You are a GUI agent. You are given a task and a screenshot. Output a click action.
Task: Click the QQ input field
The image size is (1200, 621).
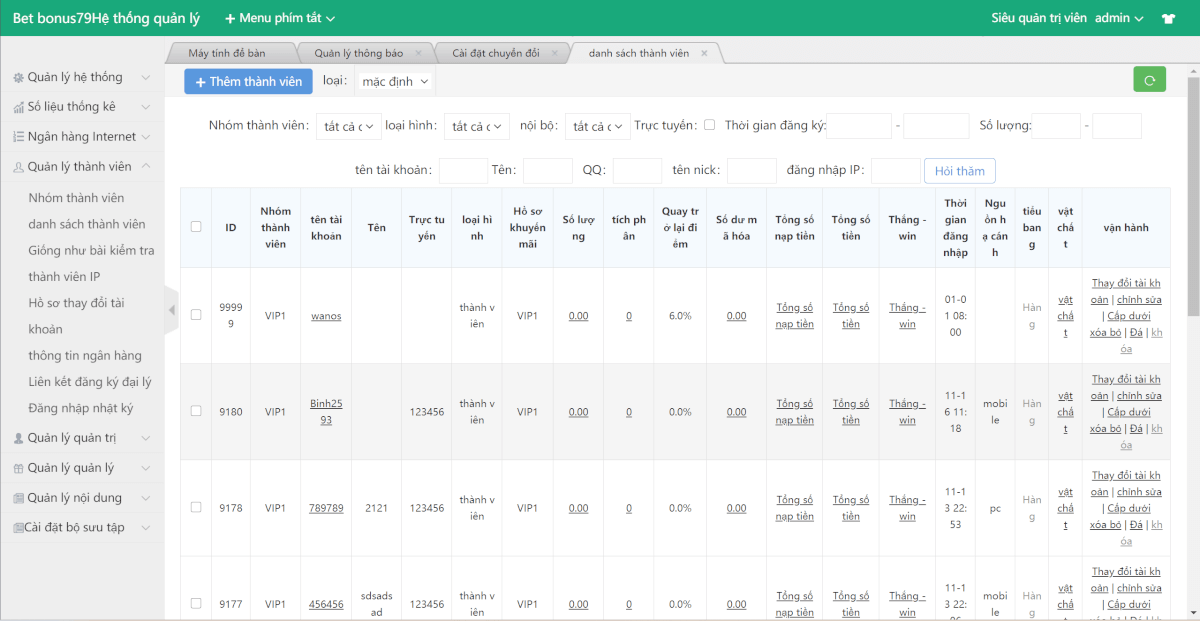click(637, 171)
